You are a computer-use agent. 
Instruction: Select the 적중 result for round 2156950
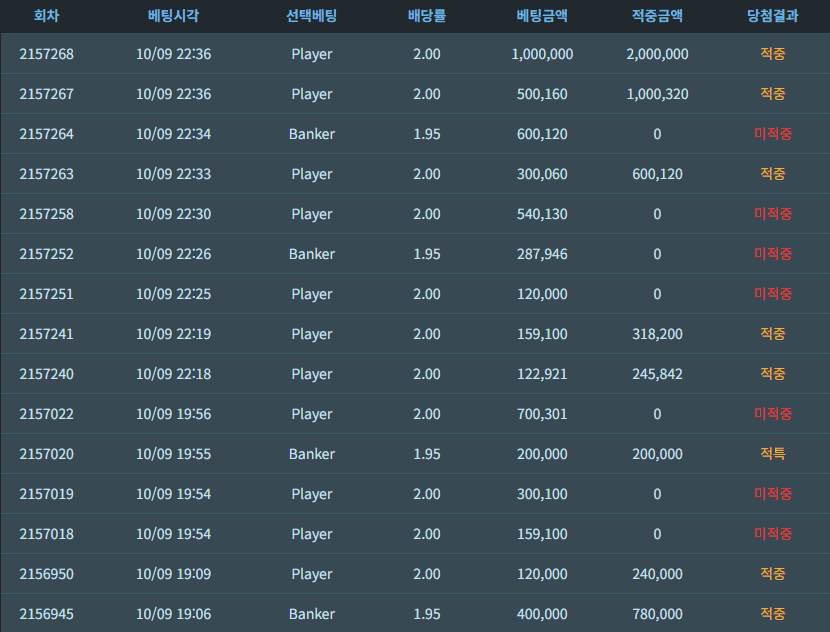[x=773, y=574]
